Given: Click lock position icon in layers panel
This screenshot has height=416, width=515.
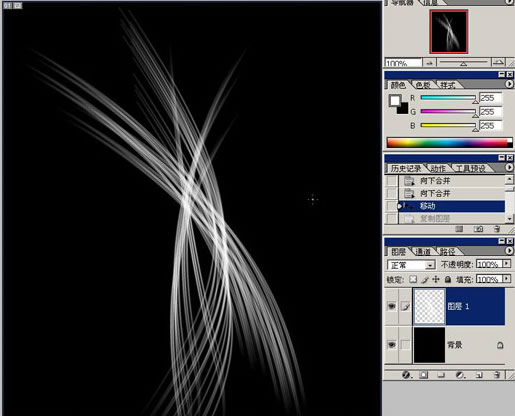Looking at the screenshot, I should pos(436,279).
